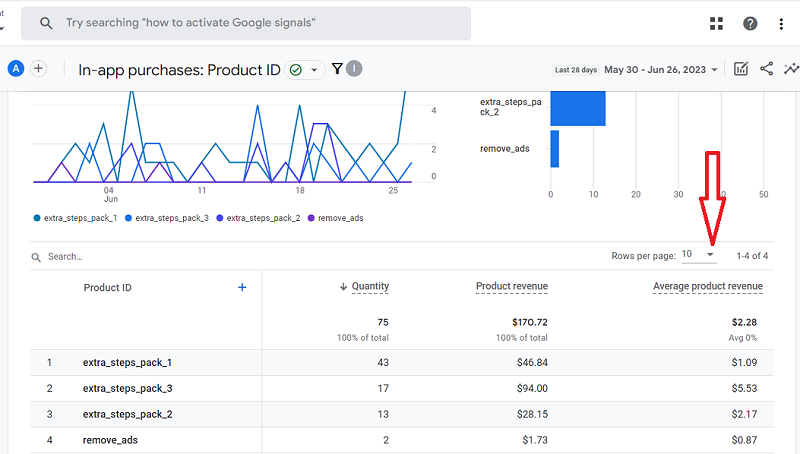Click the share report icon

click(x=767, y=69)
